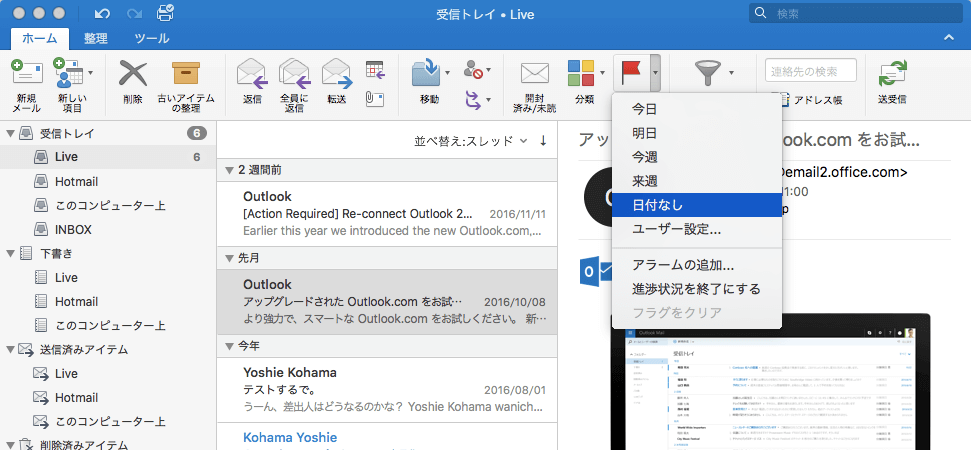Open dropdown arrow next to 移動
This screenshot has width=971, height=450.
coord(447,72)
